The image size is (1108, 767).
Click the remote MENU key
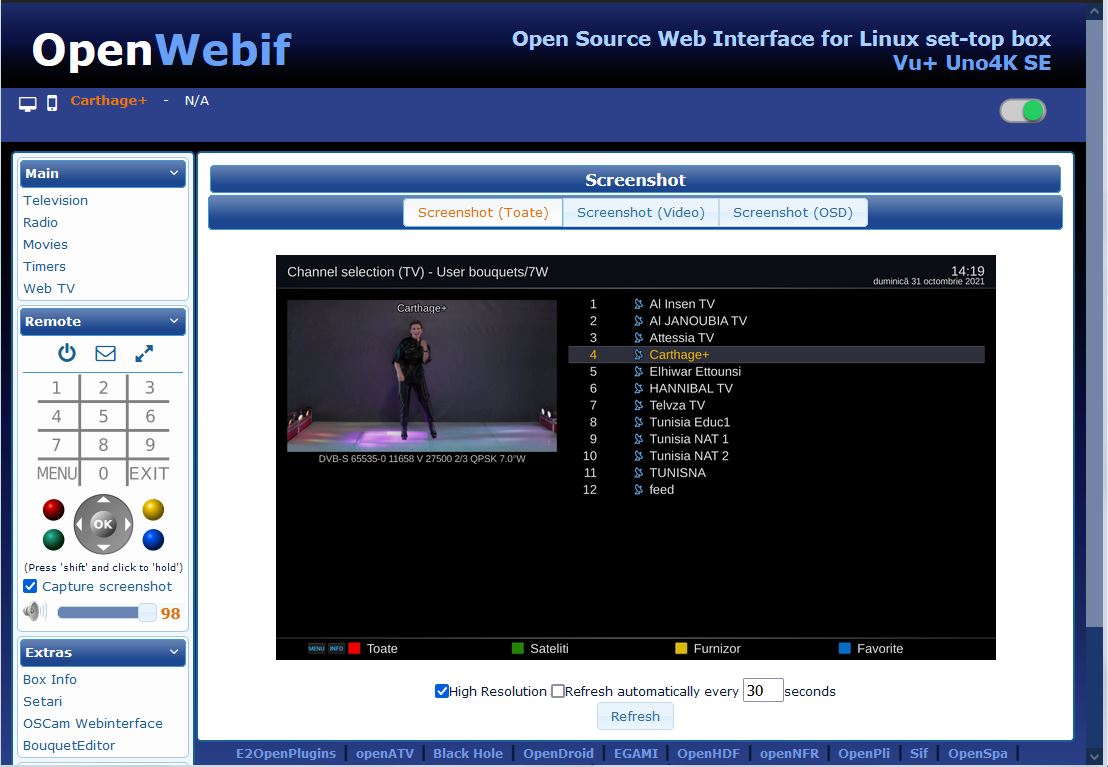pos(57,474)
